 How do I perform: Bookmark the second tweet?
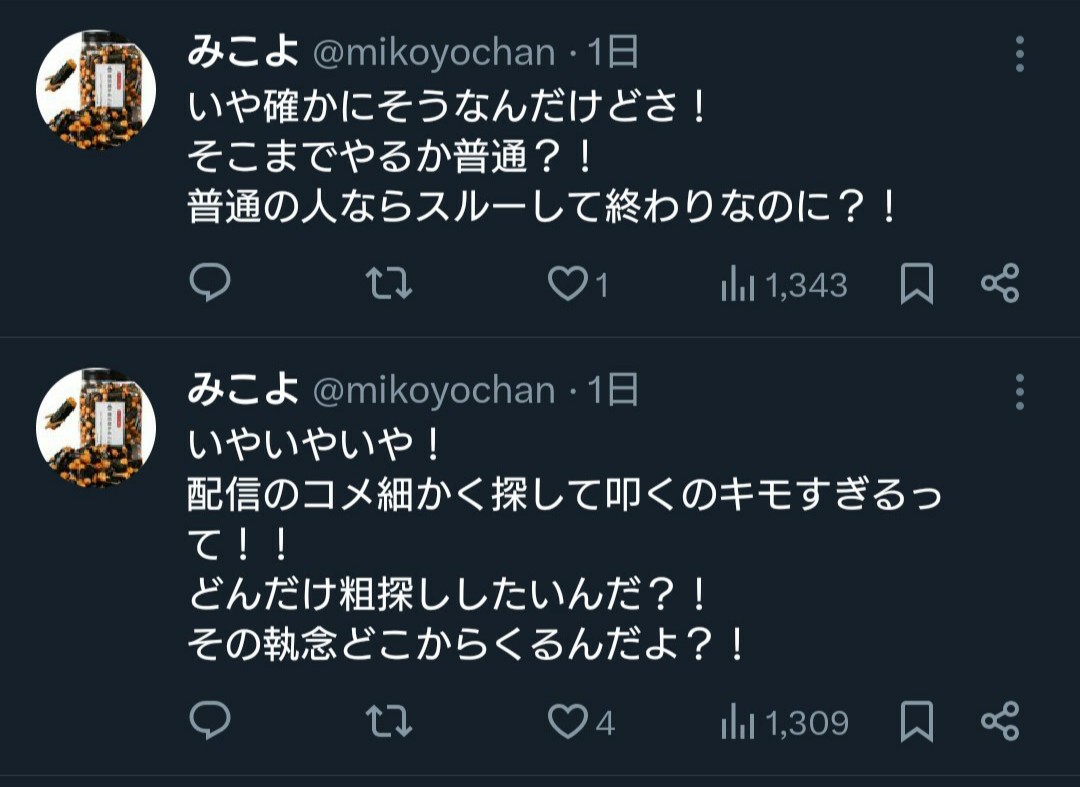coord(916,722)
